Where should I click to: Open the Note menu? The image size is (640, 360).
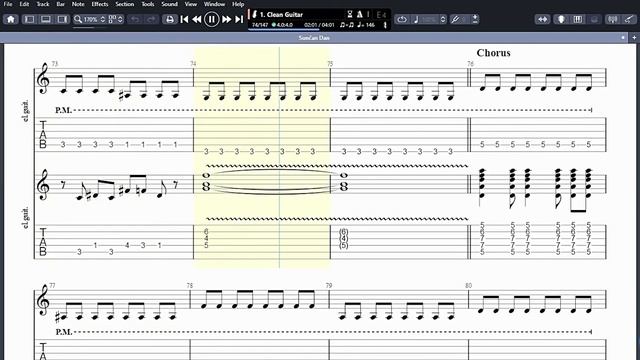click(x=78, y=4)
